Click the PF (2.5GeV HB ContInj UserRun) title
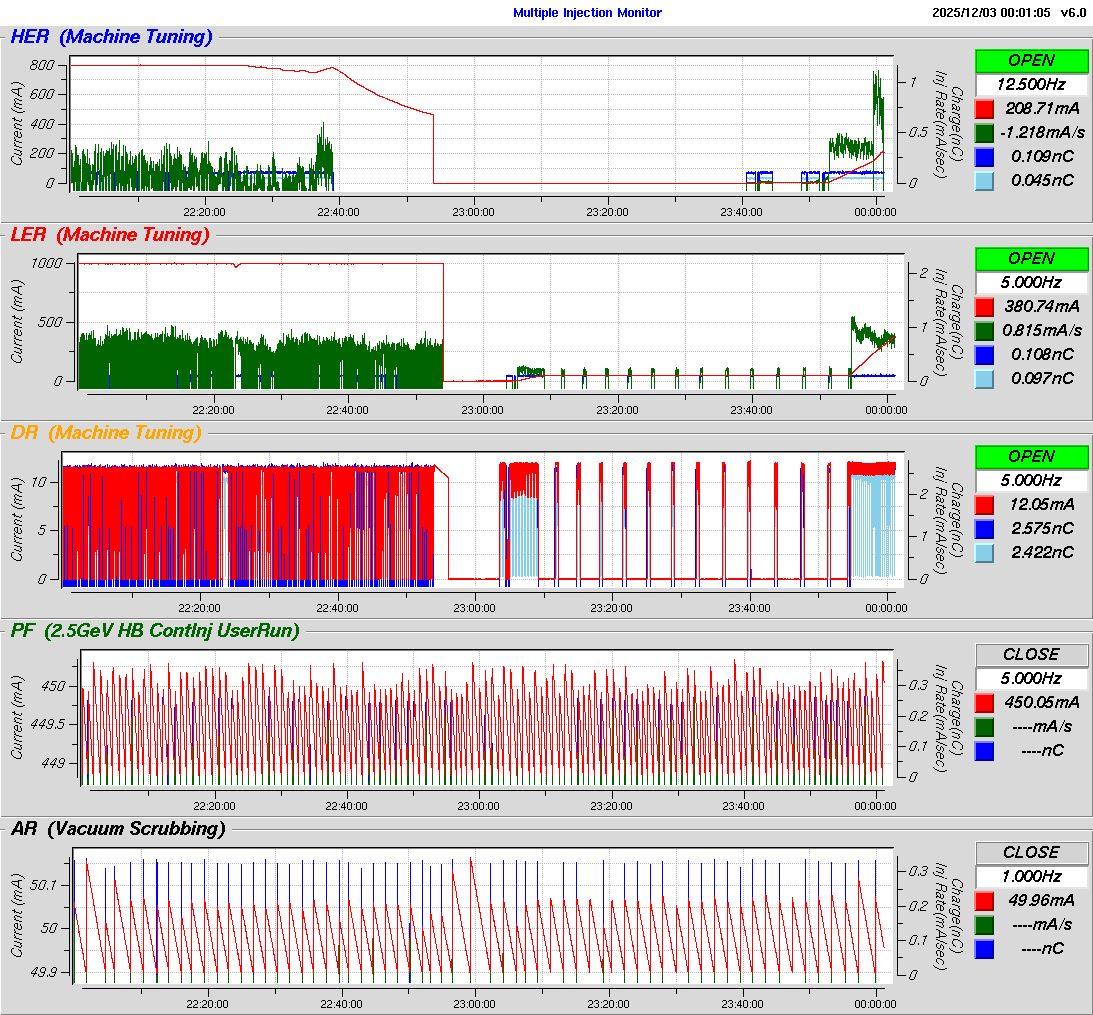 (x=155, y=630)
